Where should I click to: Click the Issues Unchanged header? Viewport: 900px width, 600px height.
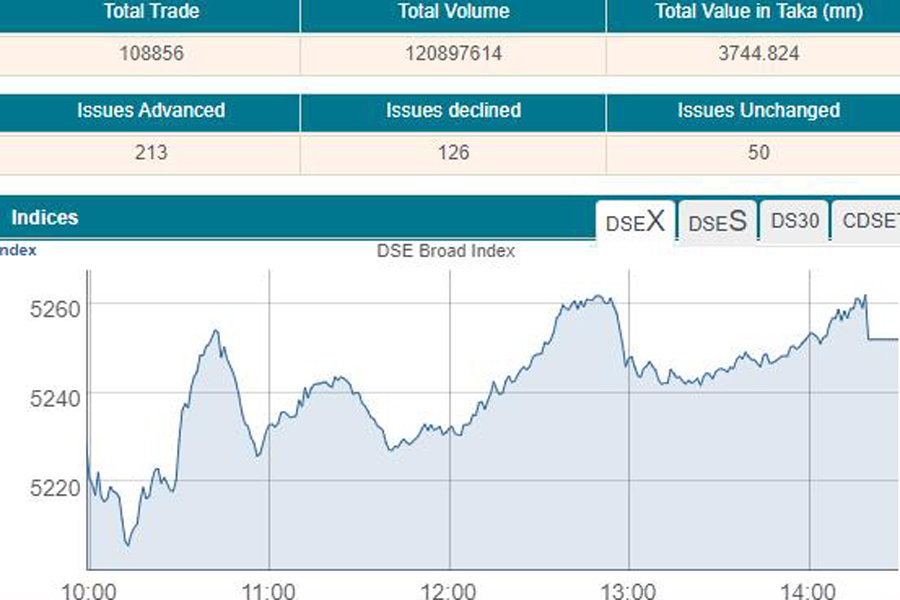pyautogui.click(x=758, y=111)
